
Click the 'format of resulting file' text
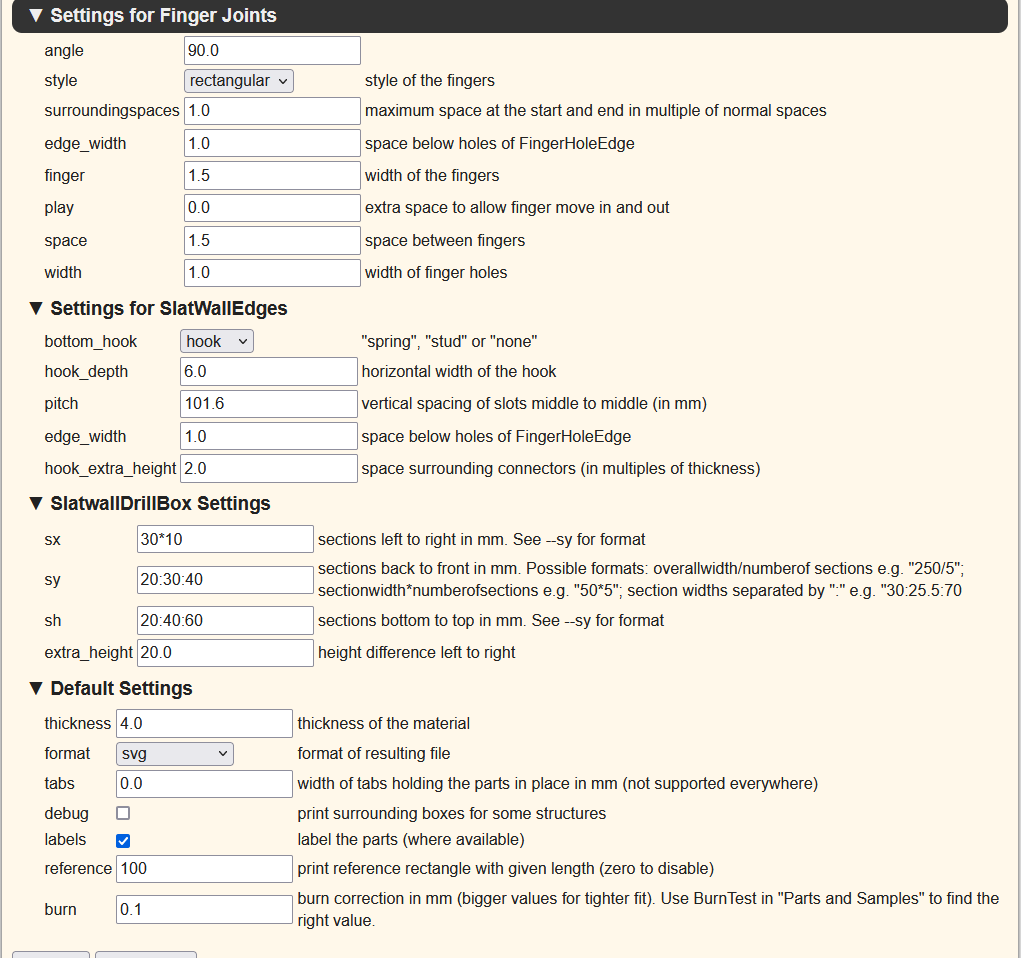[x=374, y=754]
